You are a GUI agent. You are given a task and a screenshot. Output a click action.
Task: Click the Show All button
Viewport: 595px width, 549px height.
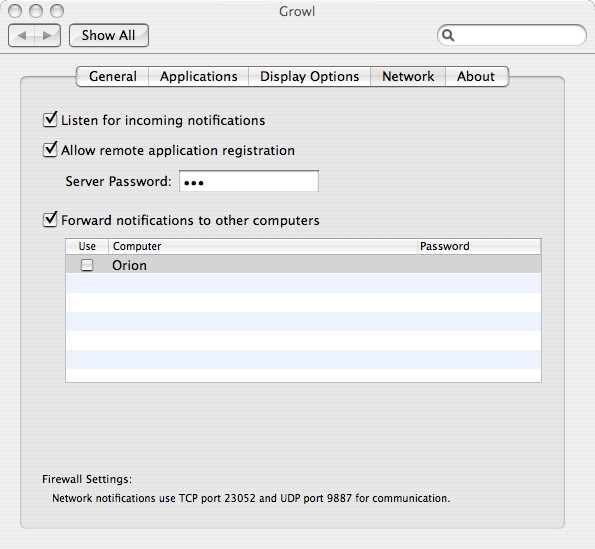(109, 36)
